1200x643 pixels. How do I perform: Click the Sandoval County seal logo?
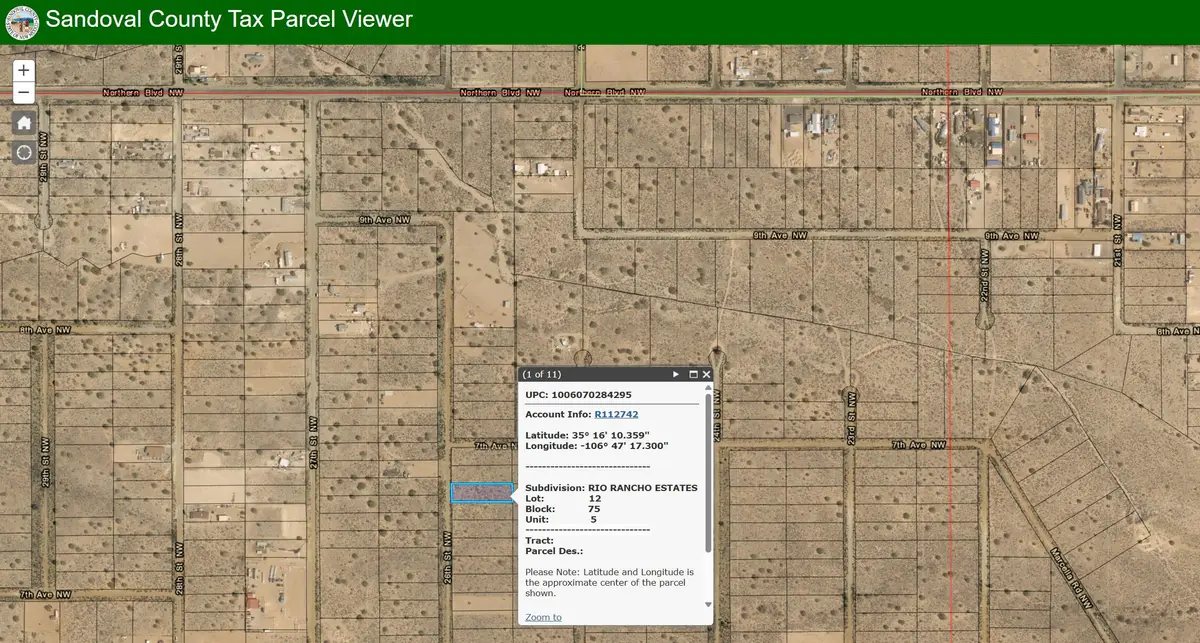[21, 19]
